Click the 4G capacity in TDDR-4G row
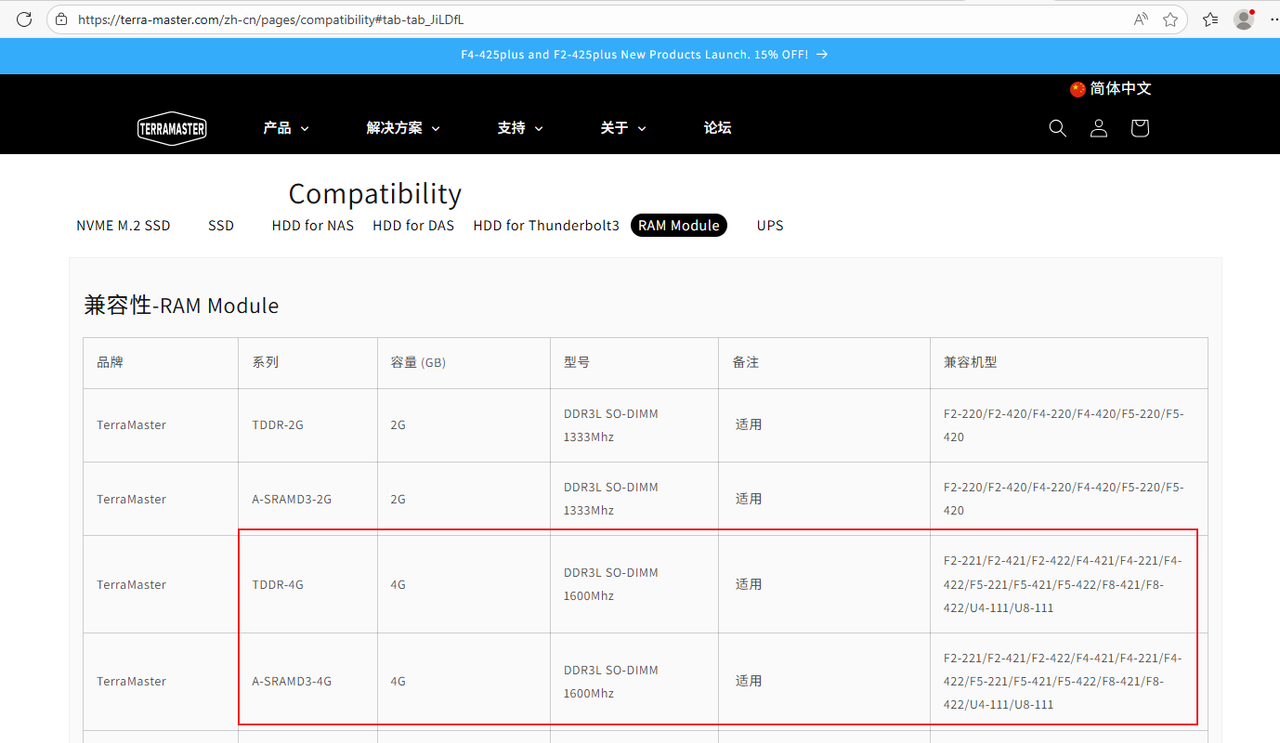The height and width of the screenshot is (743, 1280). point(398,584)
